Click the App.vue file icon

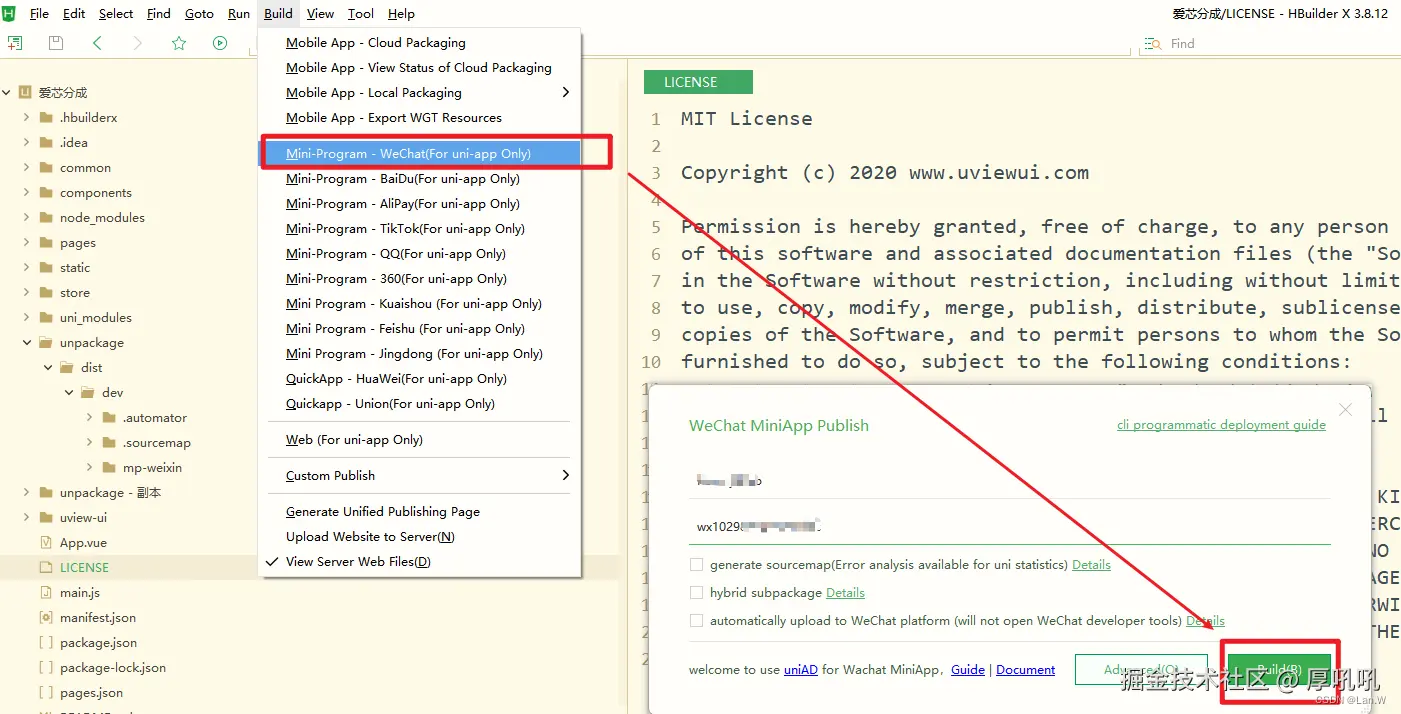click(x=46, y=542)
